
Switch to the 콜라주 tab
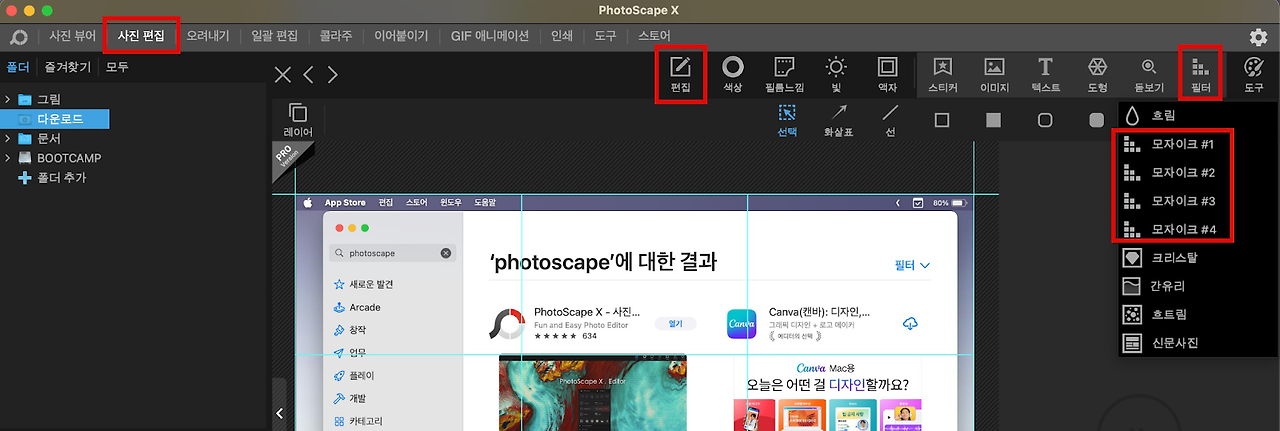pos(336,36)
